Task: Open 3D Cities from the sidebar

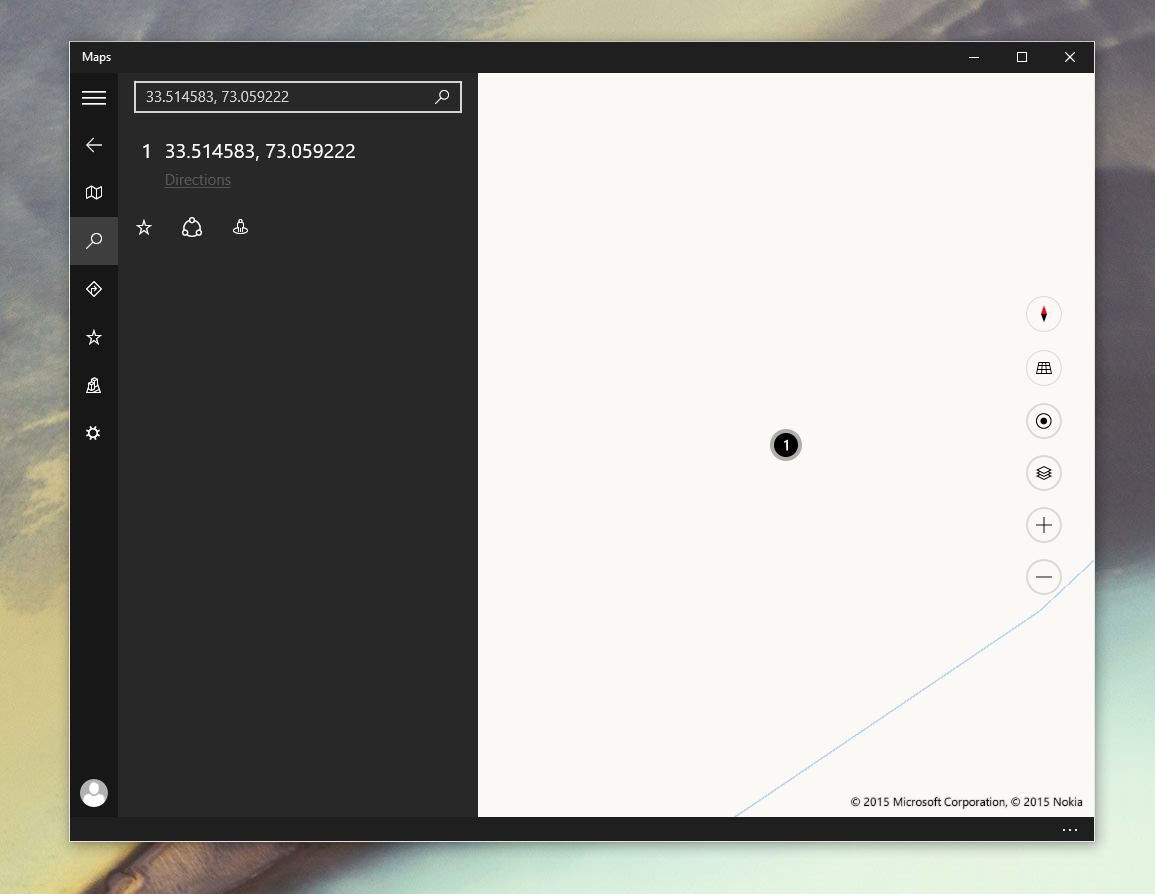Action: coord(94,386)
